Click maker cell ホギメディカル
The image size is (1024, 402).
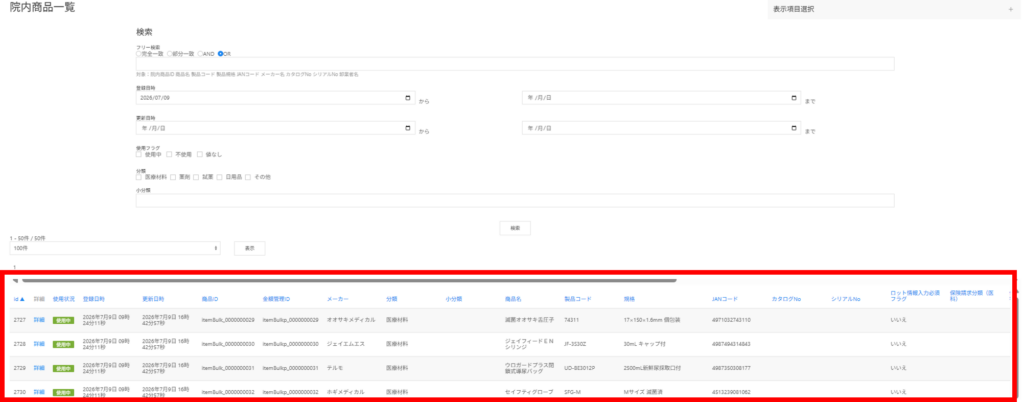point(345,392)
